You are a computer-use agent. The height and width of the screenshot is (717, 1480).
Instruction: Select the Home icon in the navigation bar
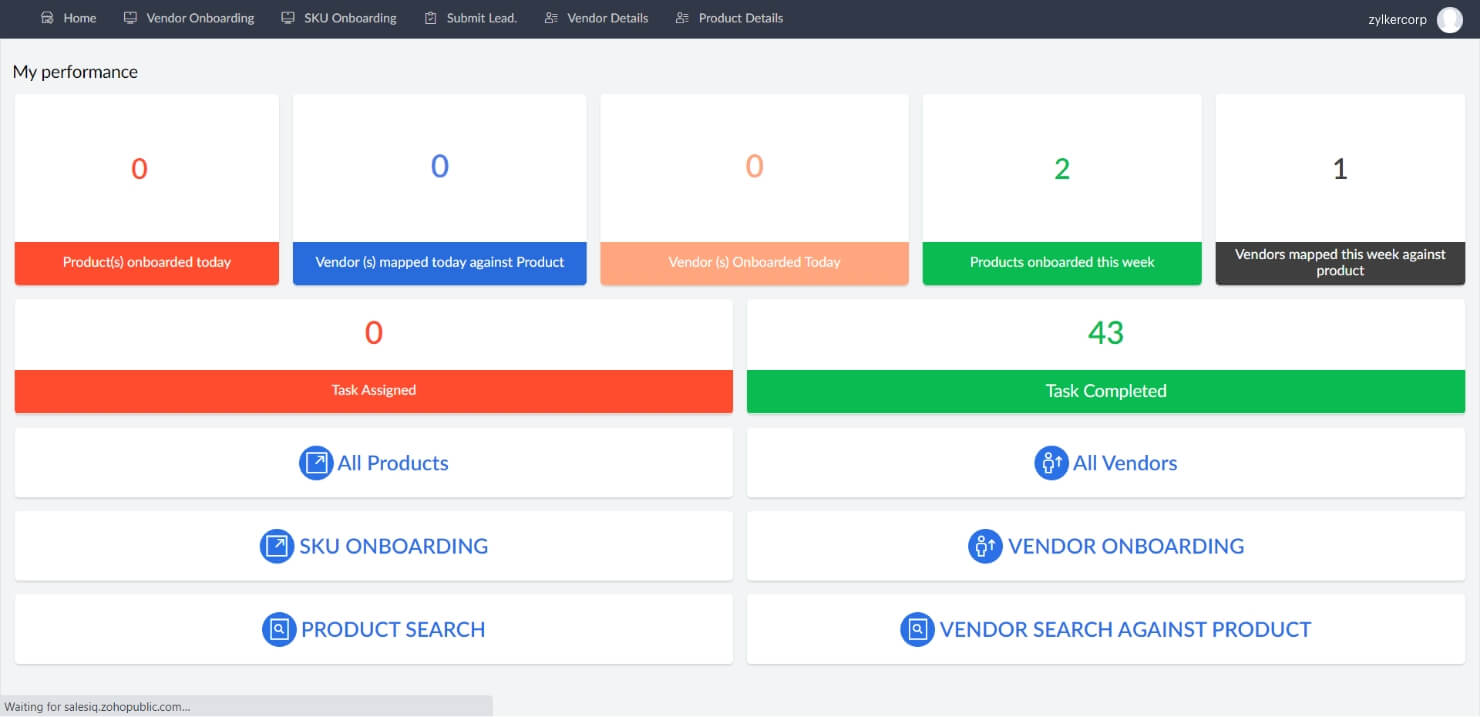pos(46,18)
